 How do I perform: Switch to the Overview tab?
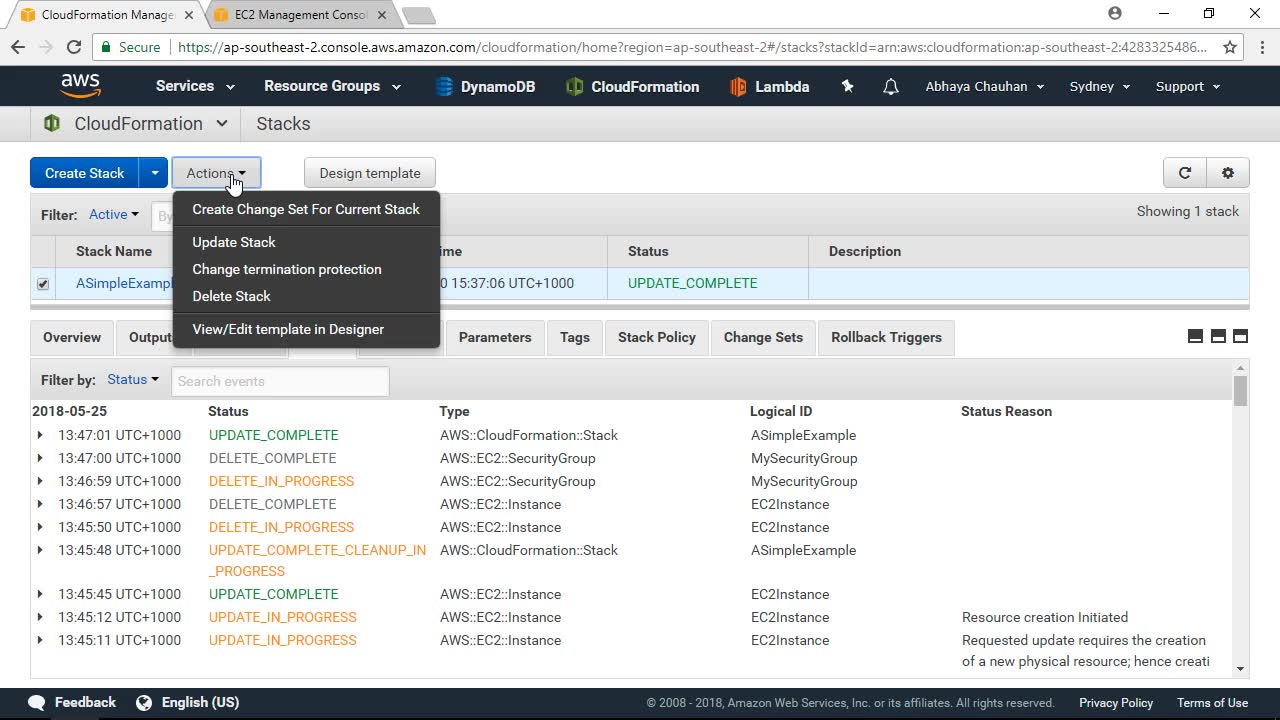[72, 337]
